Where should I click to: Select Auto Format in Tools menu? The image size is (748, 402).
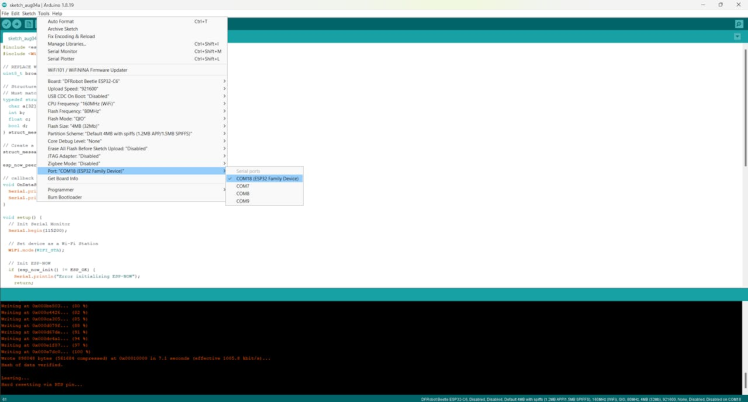coord(132,21)
